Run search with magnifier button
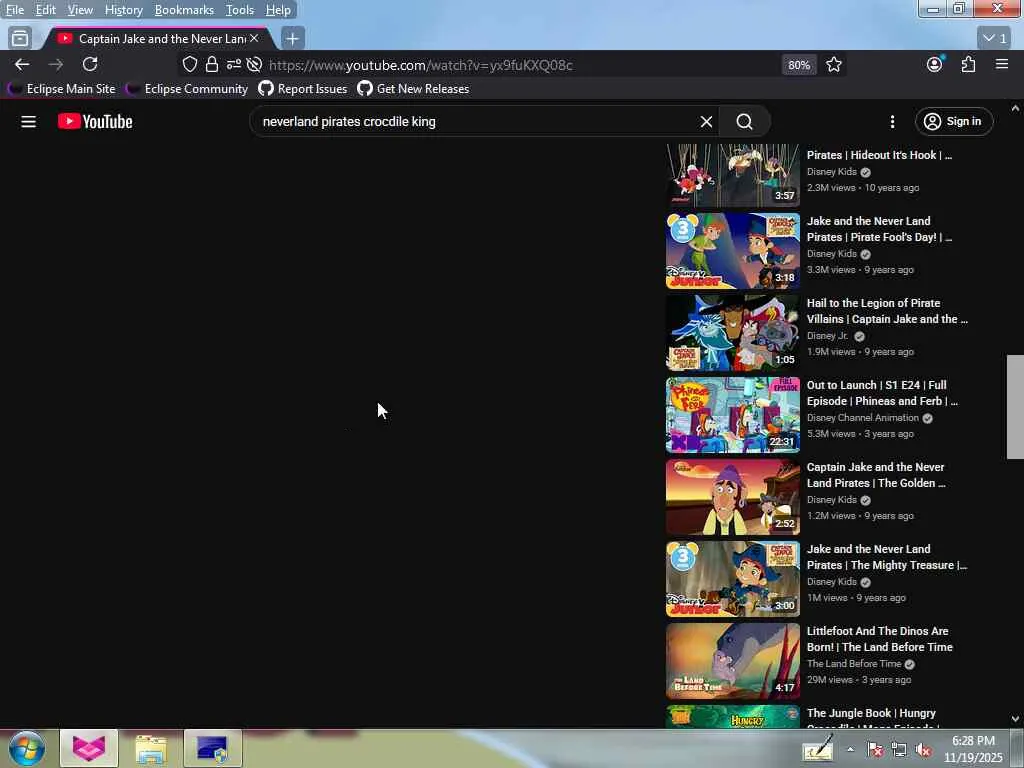This screenshot has width=1024, height=768. 744,121
